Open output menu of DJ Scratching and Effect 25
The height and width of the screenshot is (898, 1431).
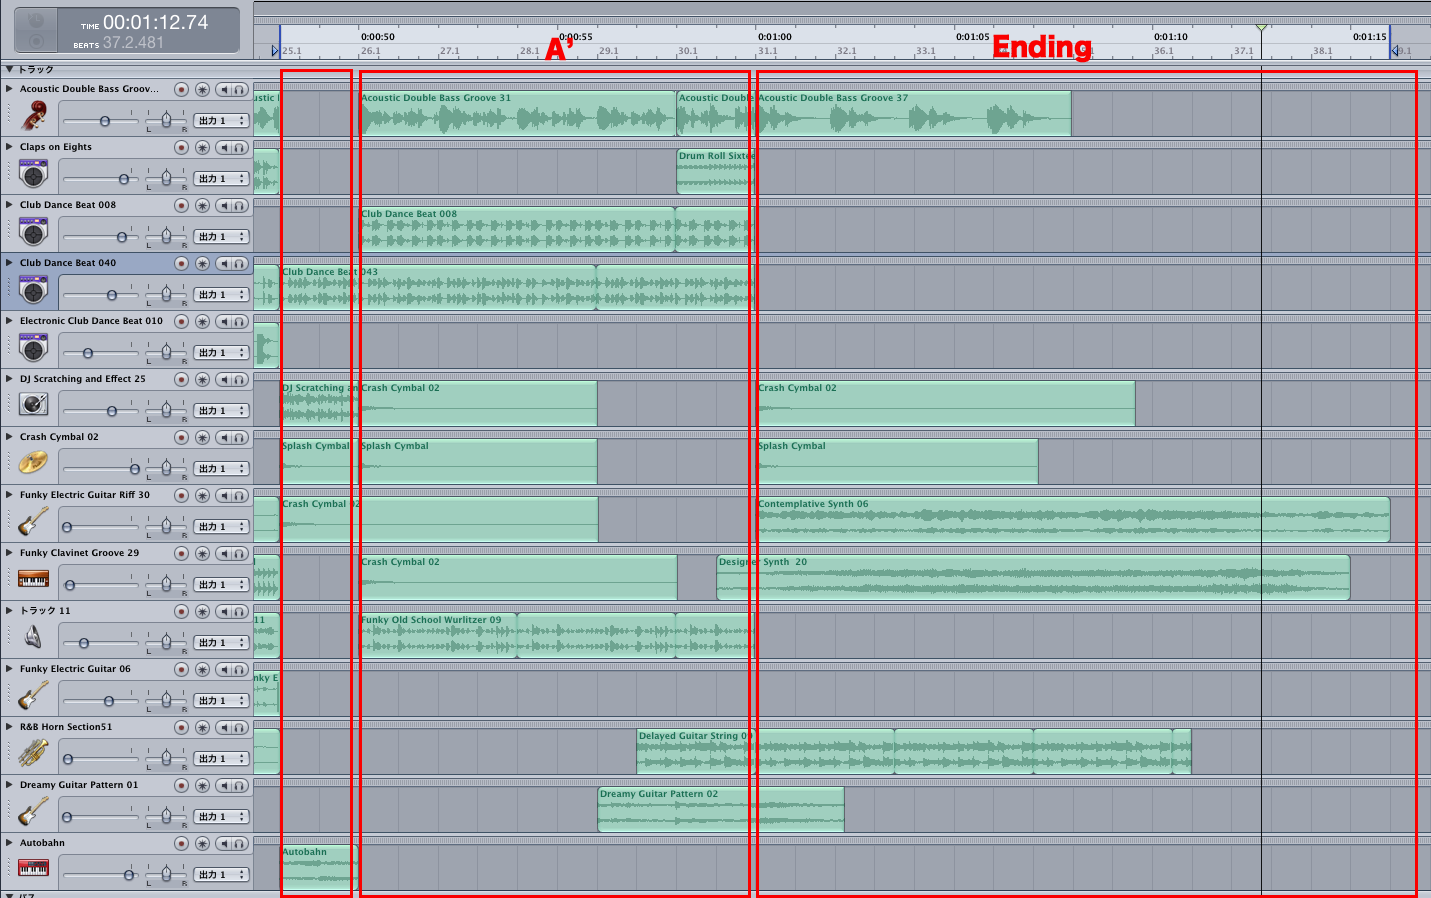click(x=221, y=411)
